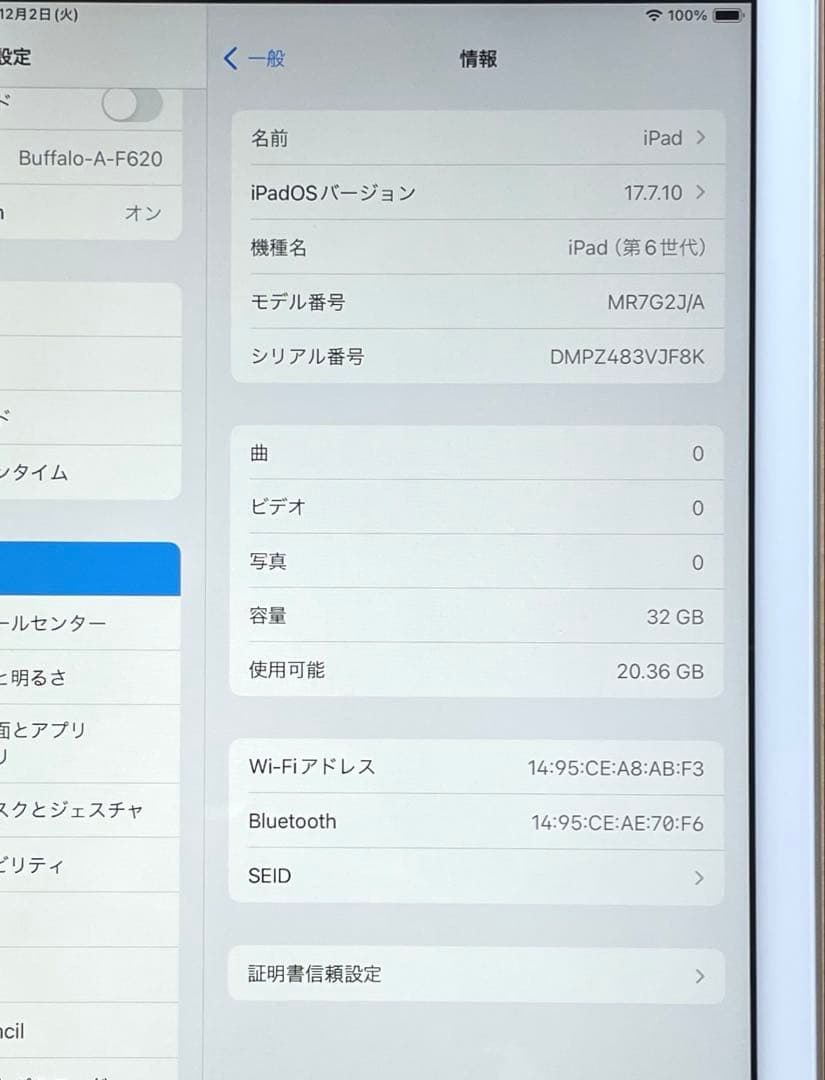Toggle the switch above Buffalo-A-F620

131,104
